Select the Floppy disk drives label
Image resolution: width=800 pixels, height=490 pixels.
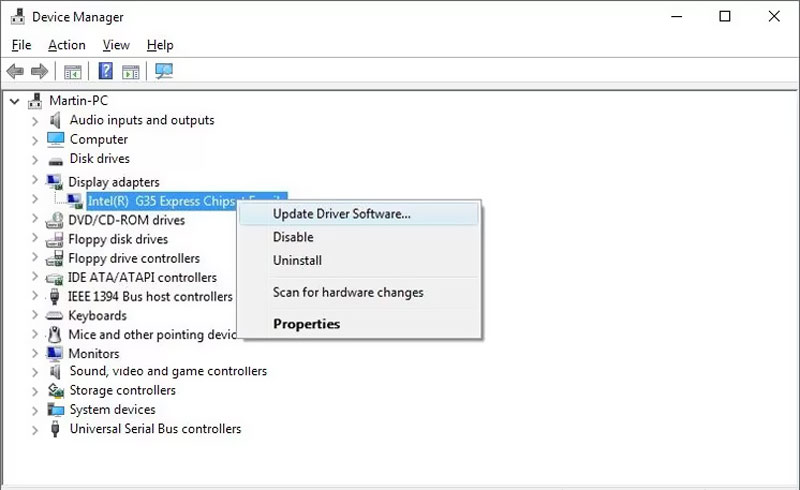click(118, 239)
